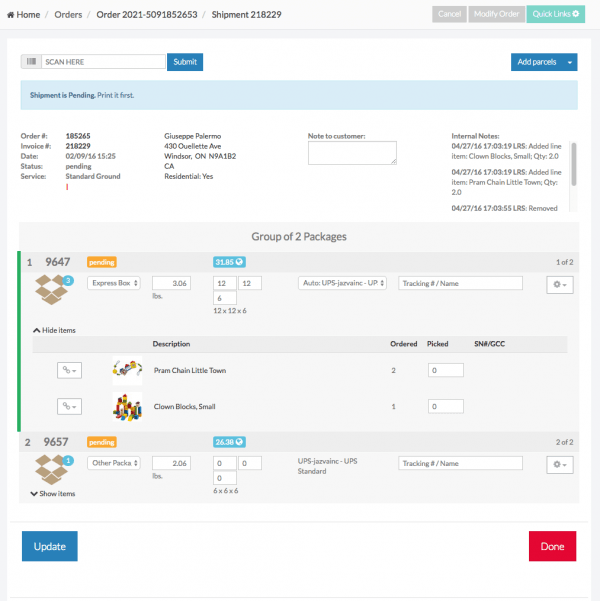
Task: Open the gear menu for package 9657
Action: point(560,465)
